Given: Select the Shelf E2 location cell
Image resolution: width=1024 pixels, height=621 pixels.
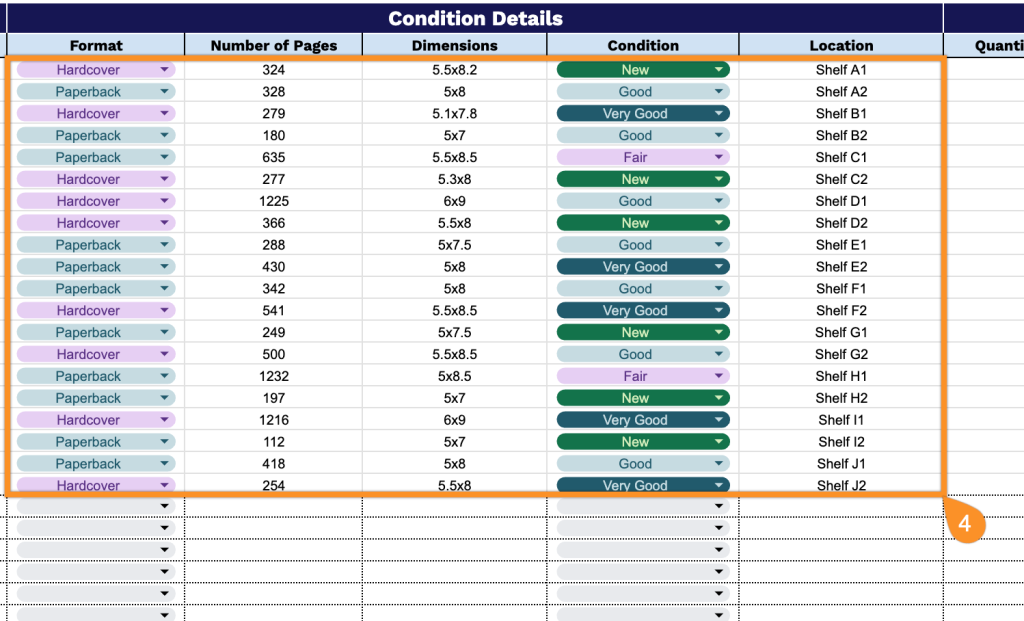Looking at the screenshot, I should 841,267.
